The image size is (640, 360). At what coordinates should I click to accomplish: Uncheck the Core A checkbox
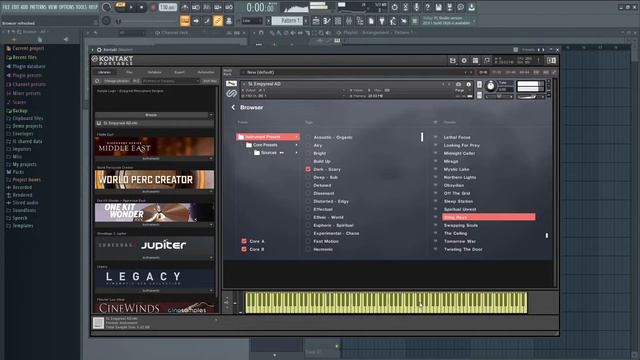tap(244, 241)
